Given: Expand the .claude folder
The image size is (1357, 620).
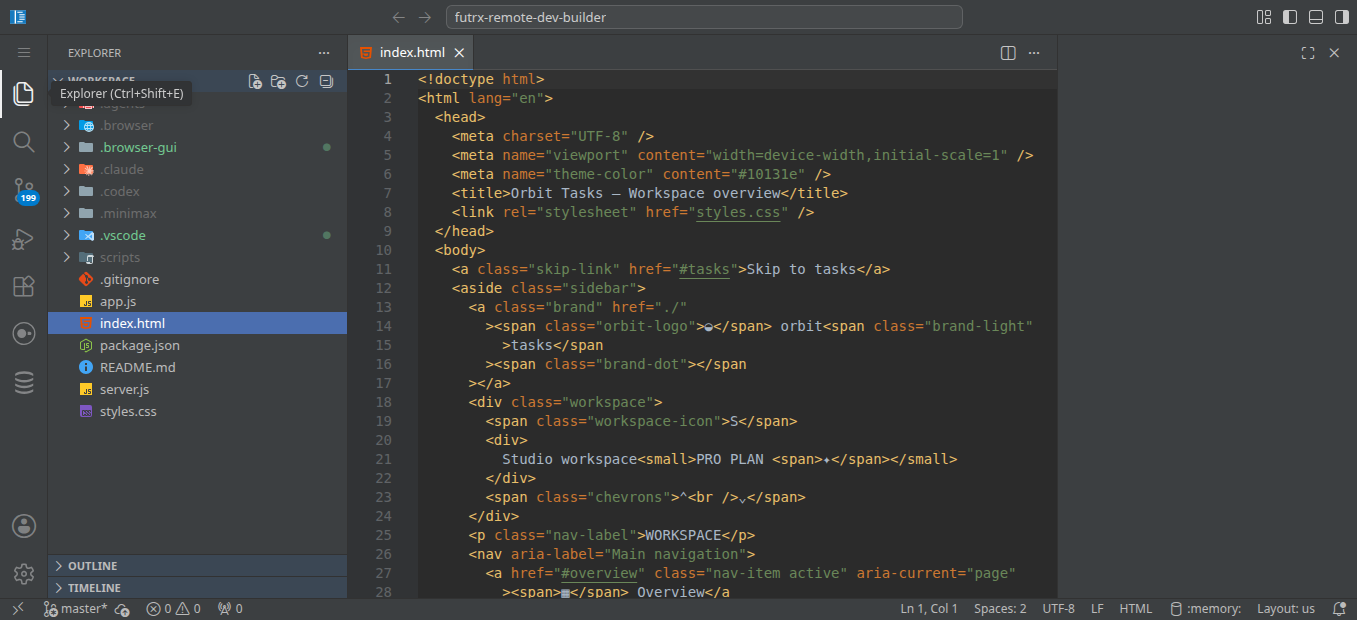Looking at the screenshot, I should coord(197,169).
